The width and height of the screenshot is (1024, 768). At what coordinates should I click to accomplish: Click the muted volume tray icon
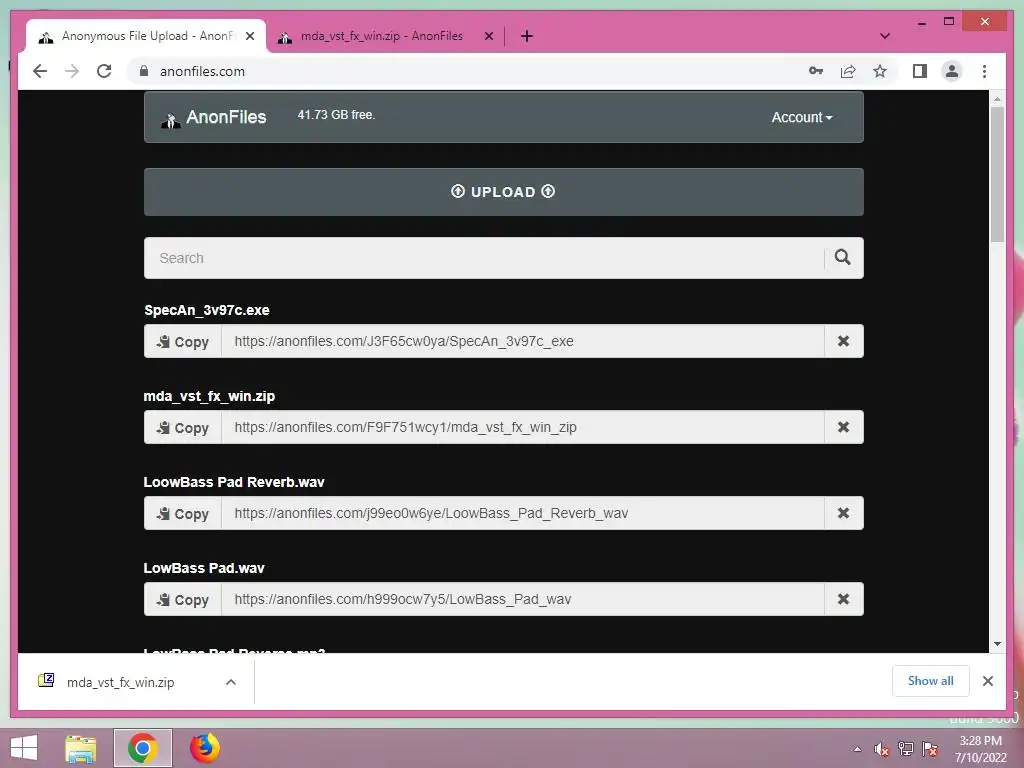click(881, 749)
